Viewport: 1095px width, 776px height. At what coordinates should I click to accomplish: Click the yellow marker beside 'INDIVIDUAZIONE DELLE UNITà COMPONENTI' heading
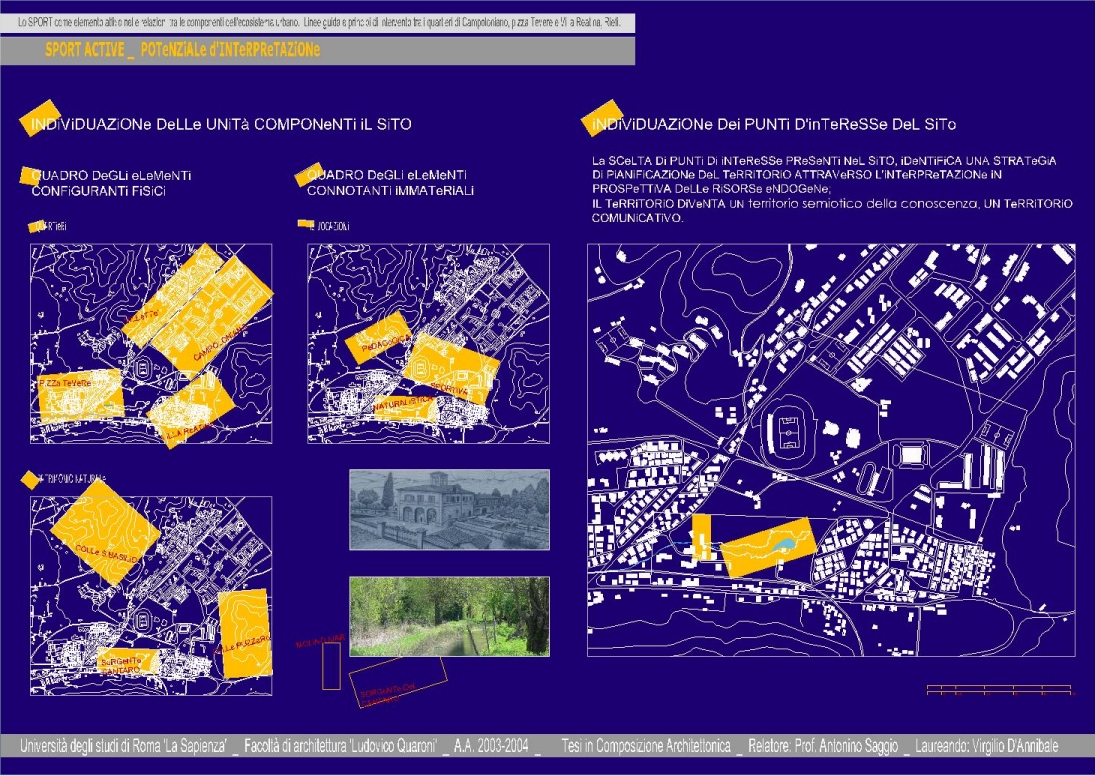(38, 117)
